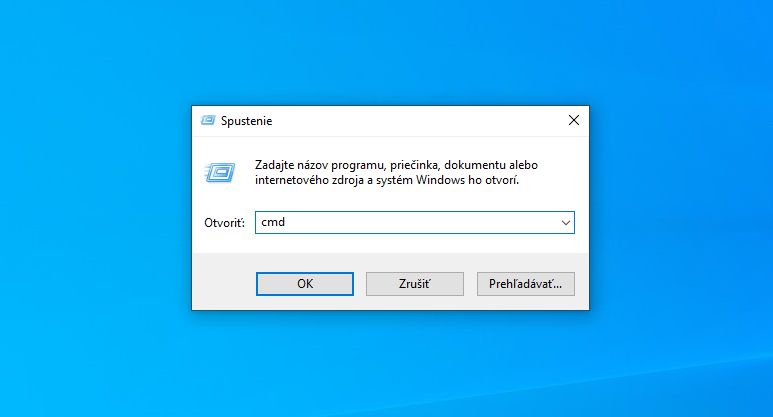Click the word Windows in description
The width and height of the screenshot is (773, 417).
pos(440,180)
